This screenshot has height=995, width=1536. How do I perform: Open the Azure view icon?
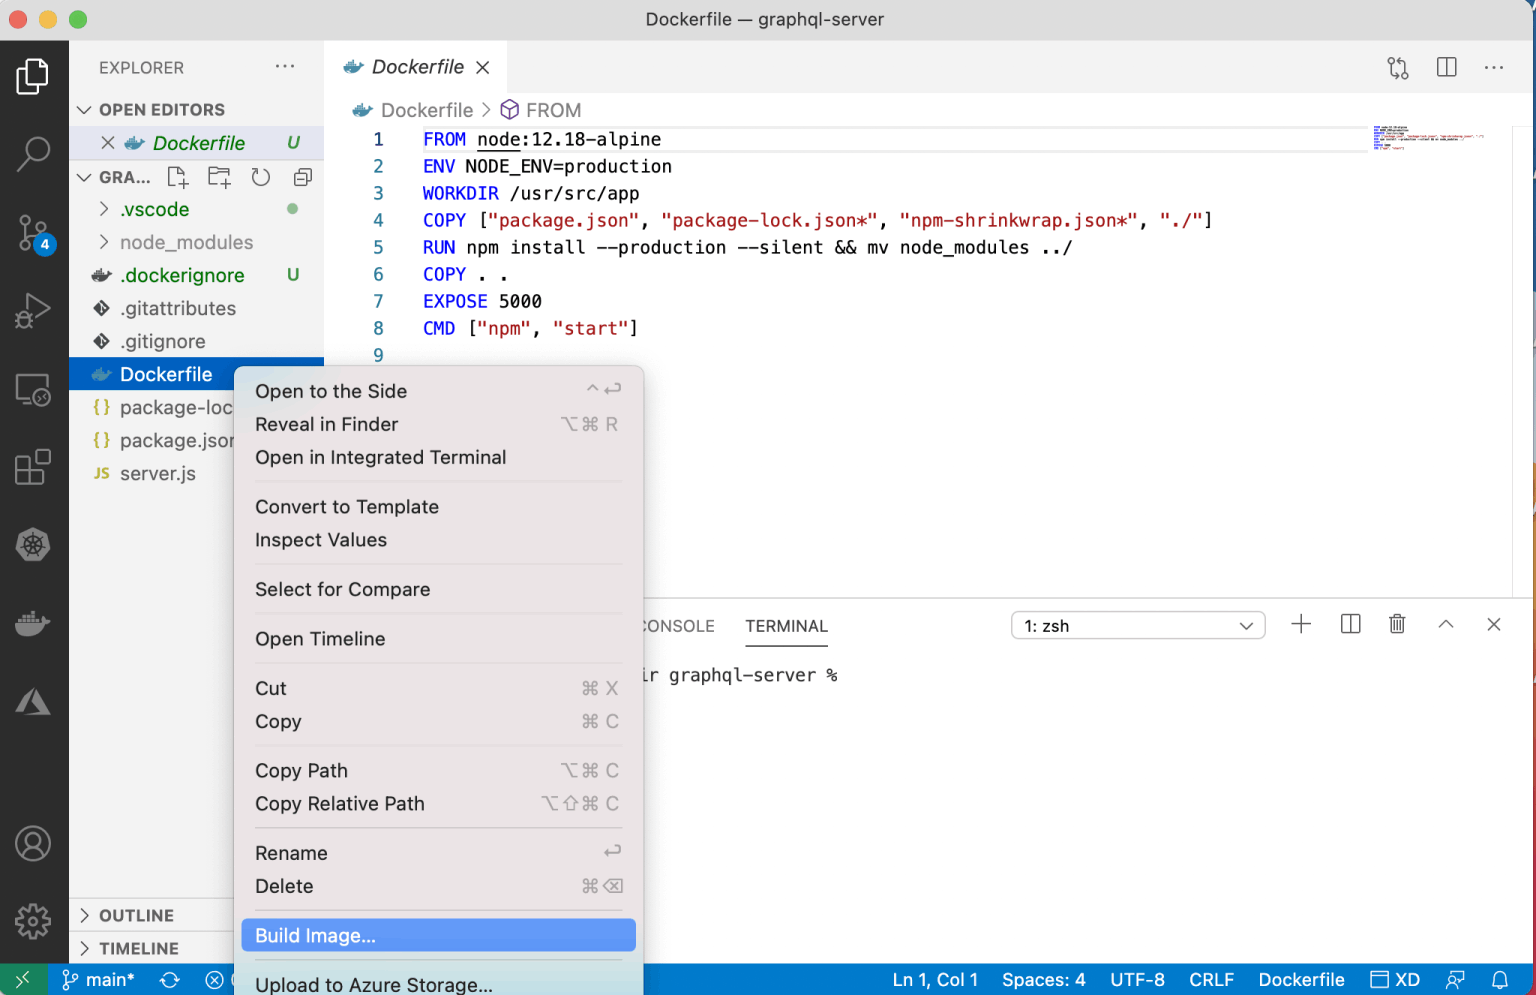coord(33,702)
